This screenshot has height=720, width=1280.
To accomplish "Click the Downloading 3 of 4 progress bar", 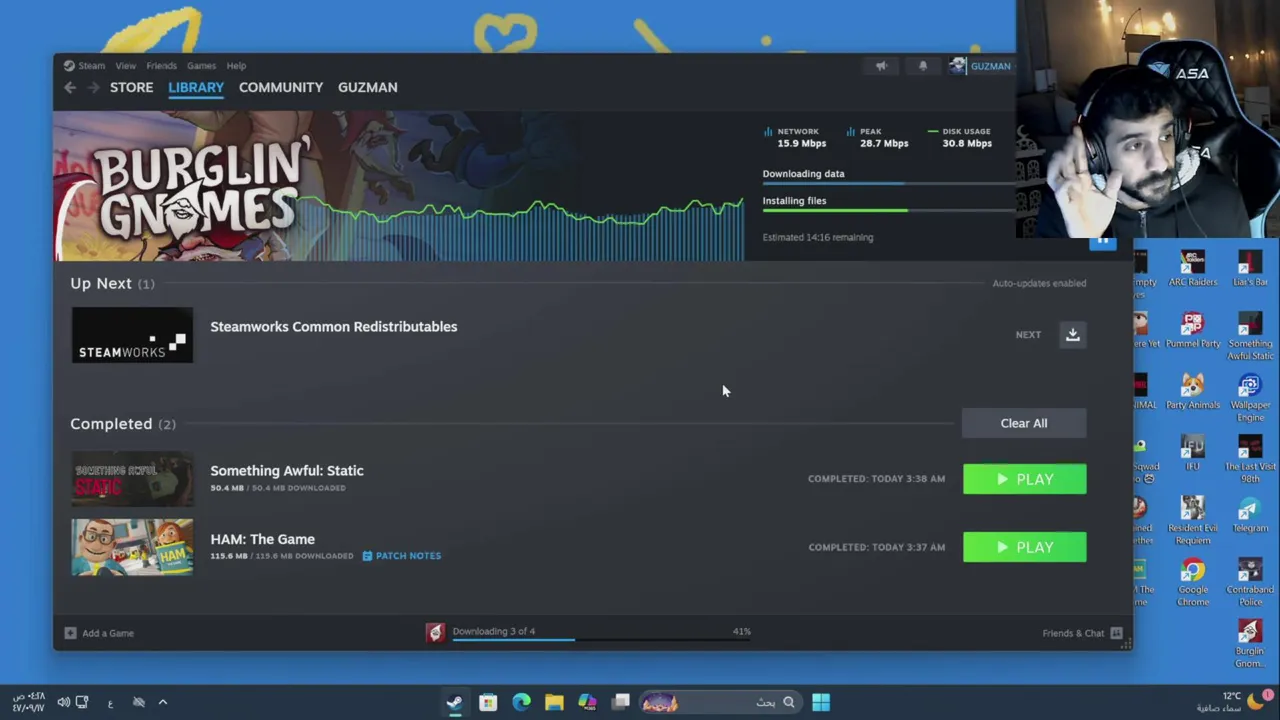I will click(x=601, y=639).
